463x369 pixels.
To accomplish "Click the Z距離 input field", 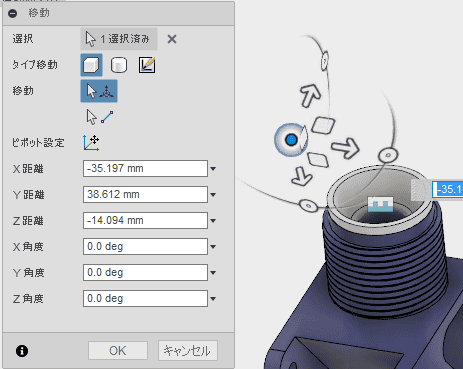I will click(145, 221).
